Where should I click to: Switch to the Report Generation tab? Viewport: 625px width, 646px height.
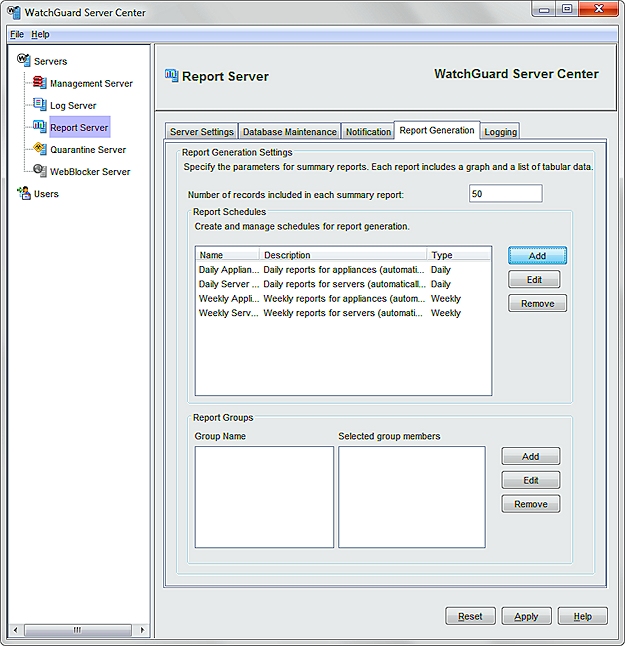tap(437, 130)
